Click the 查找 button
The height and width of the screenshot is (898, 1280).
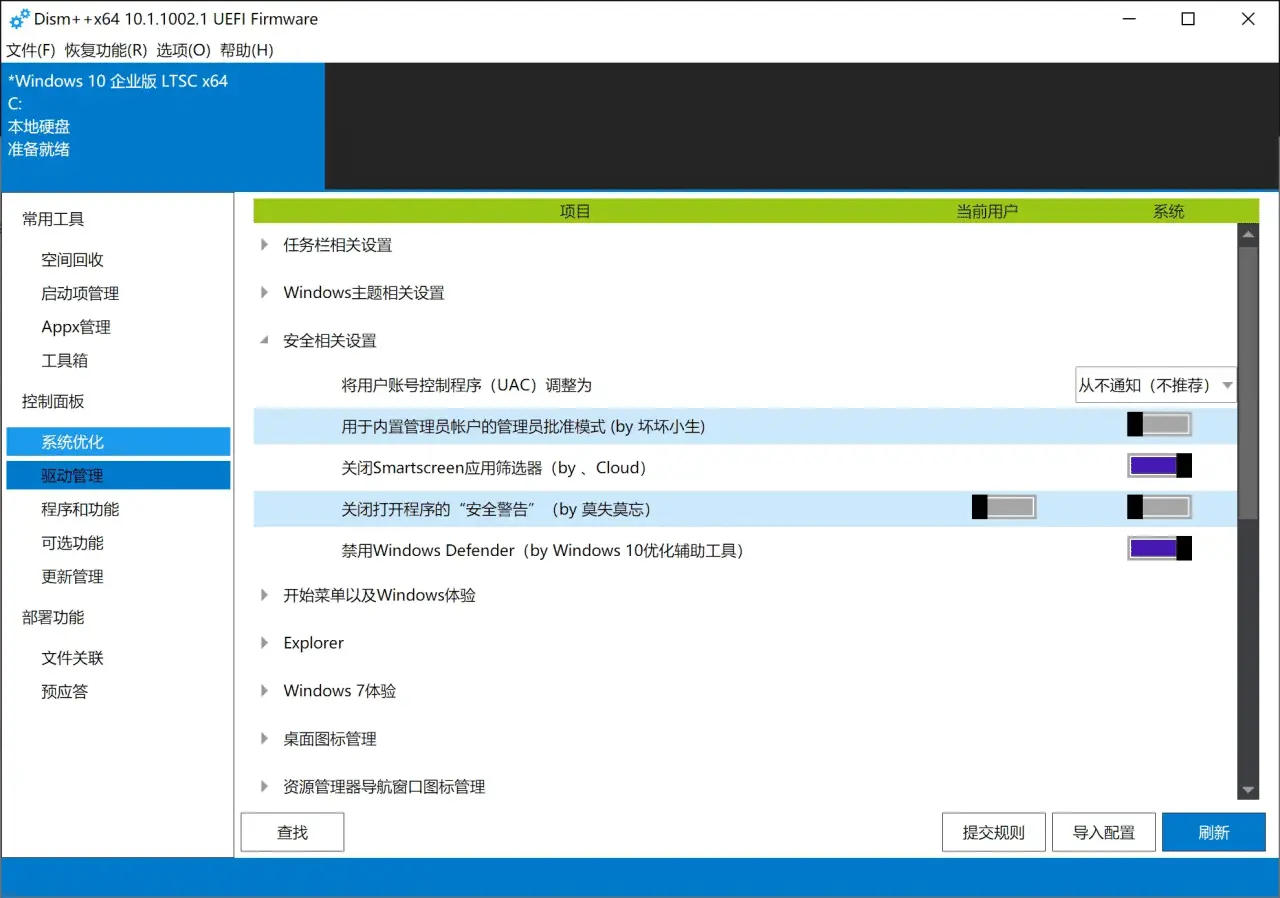tap(292, 832)
